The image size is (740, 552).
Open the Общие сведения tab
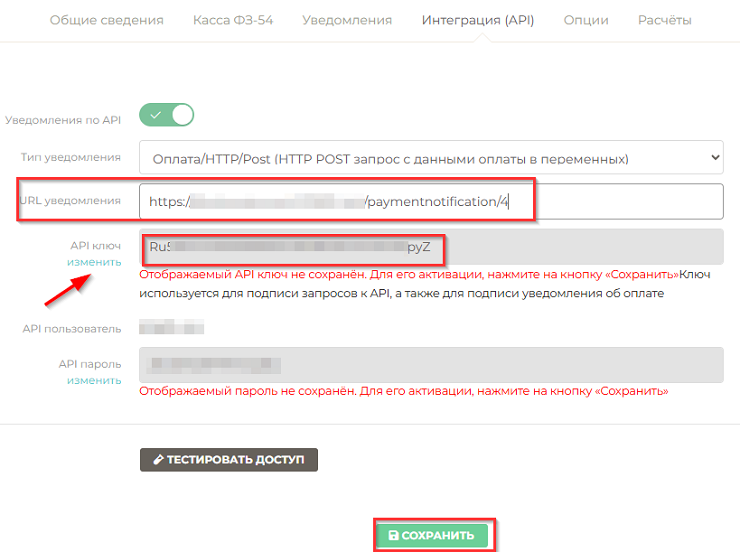107,20
